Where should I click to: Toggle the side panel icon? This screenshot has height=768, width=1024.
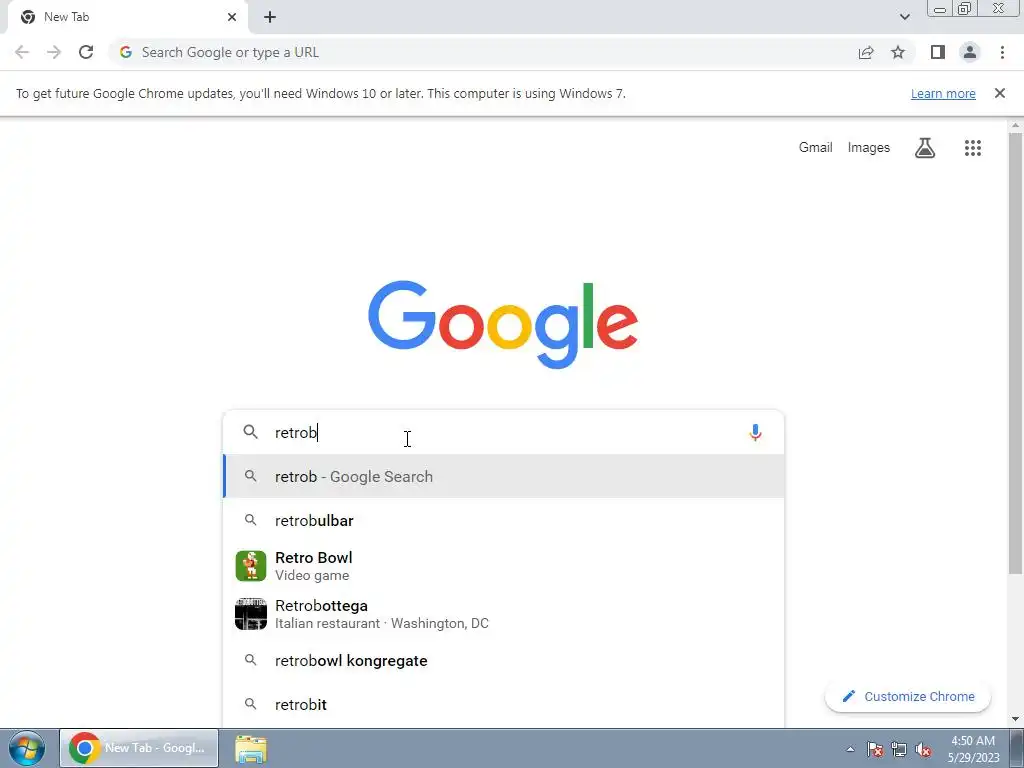coord(938,52)
